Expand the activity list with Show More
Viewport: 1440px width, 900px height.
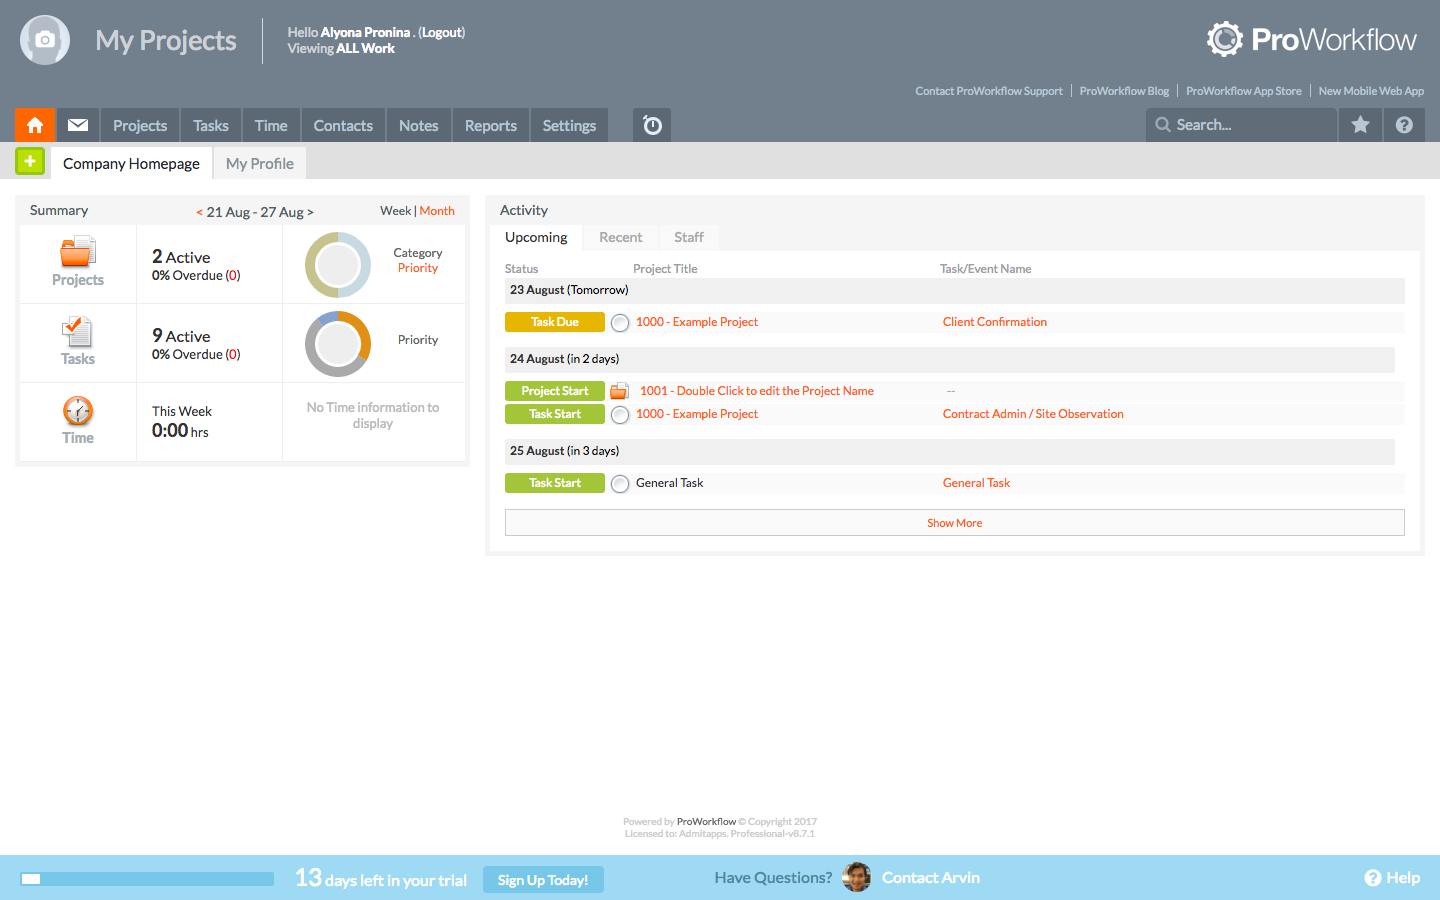tap(954, 522)
